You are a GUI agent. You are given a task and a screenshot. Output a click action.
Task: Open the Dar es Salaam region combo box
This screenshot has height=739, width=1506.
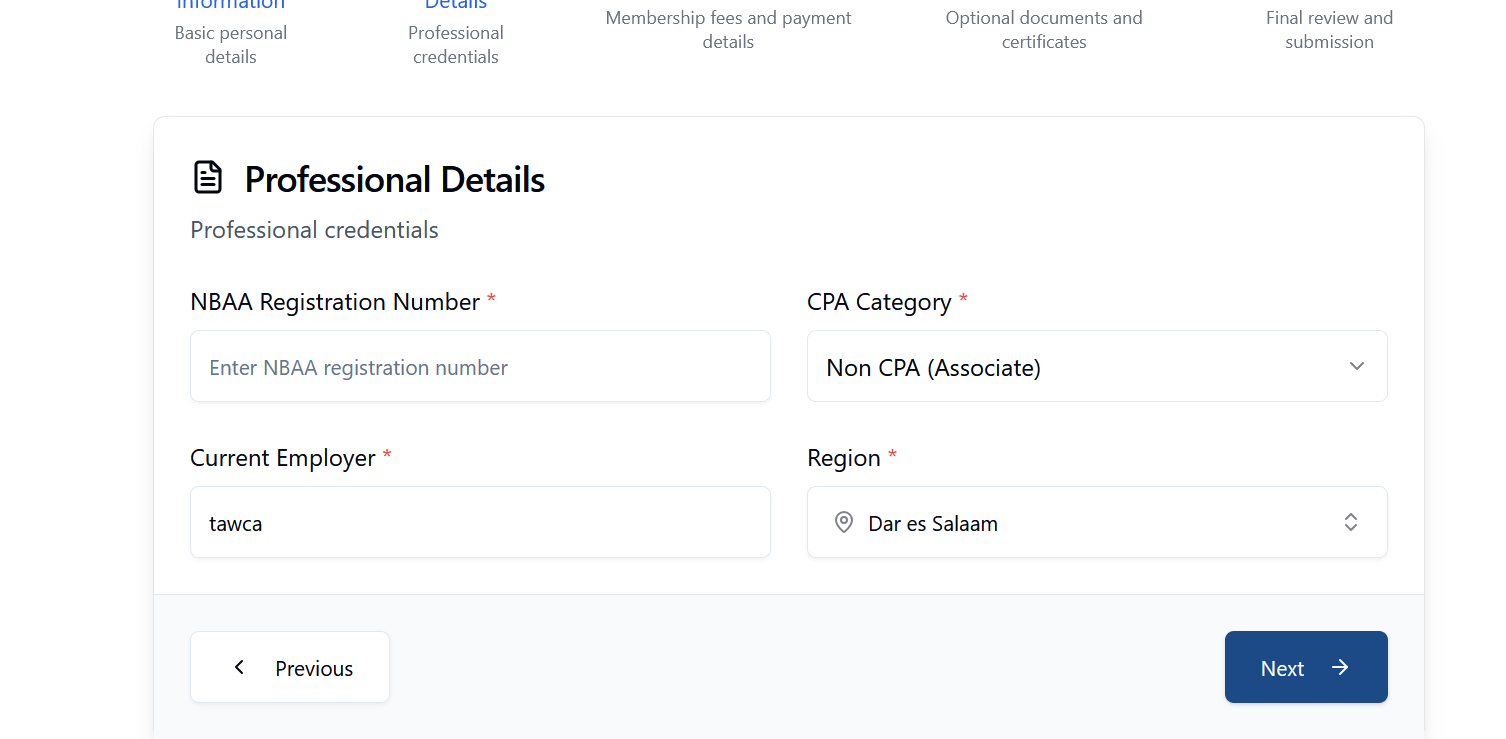pos(1096,523)
